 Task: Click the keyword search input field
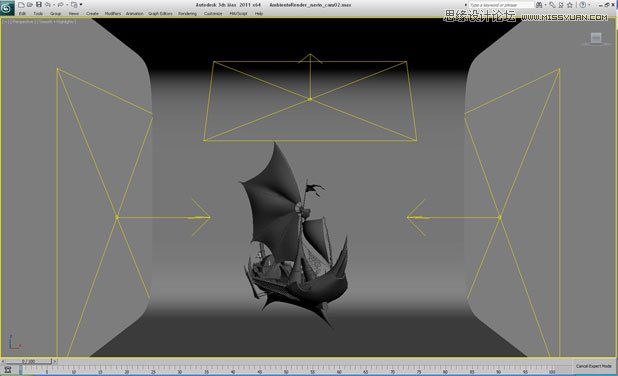click(x=501, y=5)
